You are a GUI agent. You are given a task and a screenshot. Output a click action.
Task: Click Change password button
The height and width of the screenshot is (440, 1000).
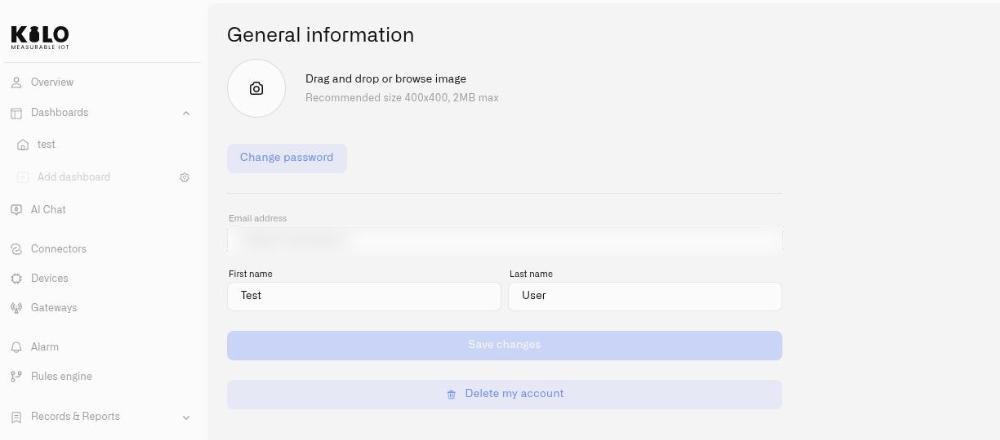point(287,158)
